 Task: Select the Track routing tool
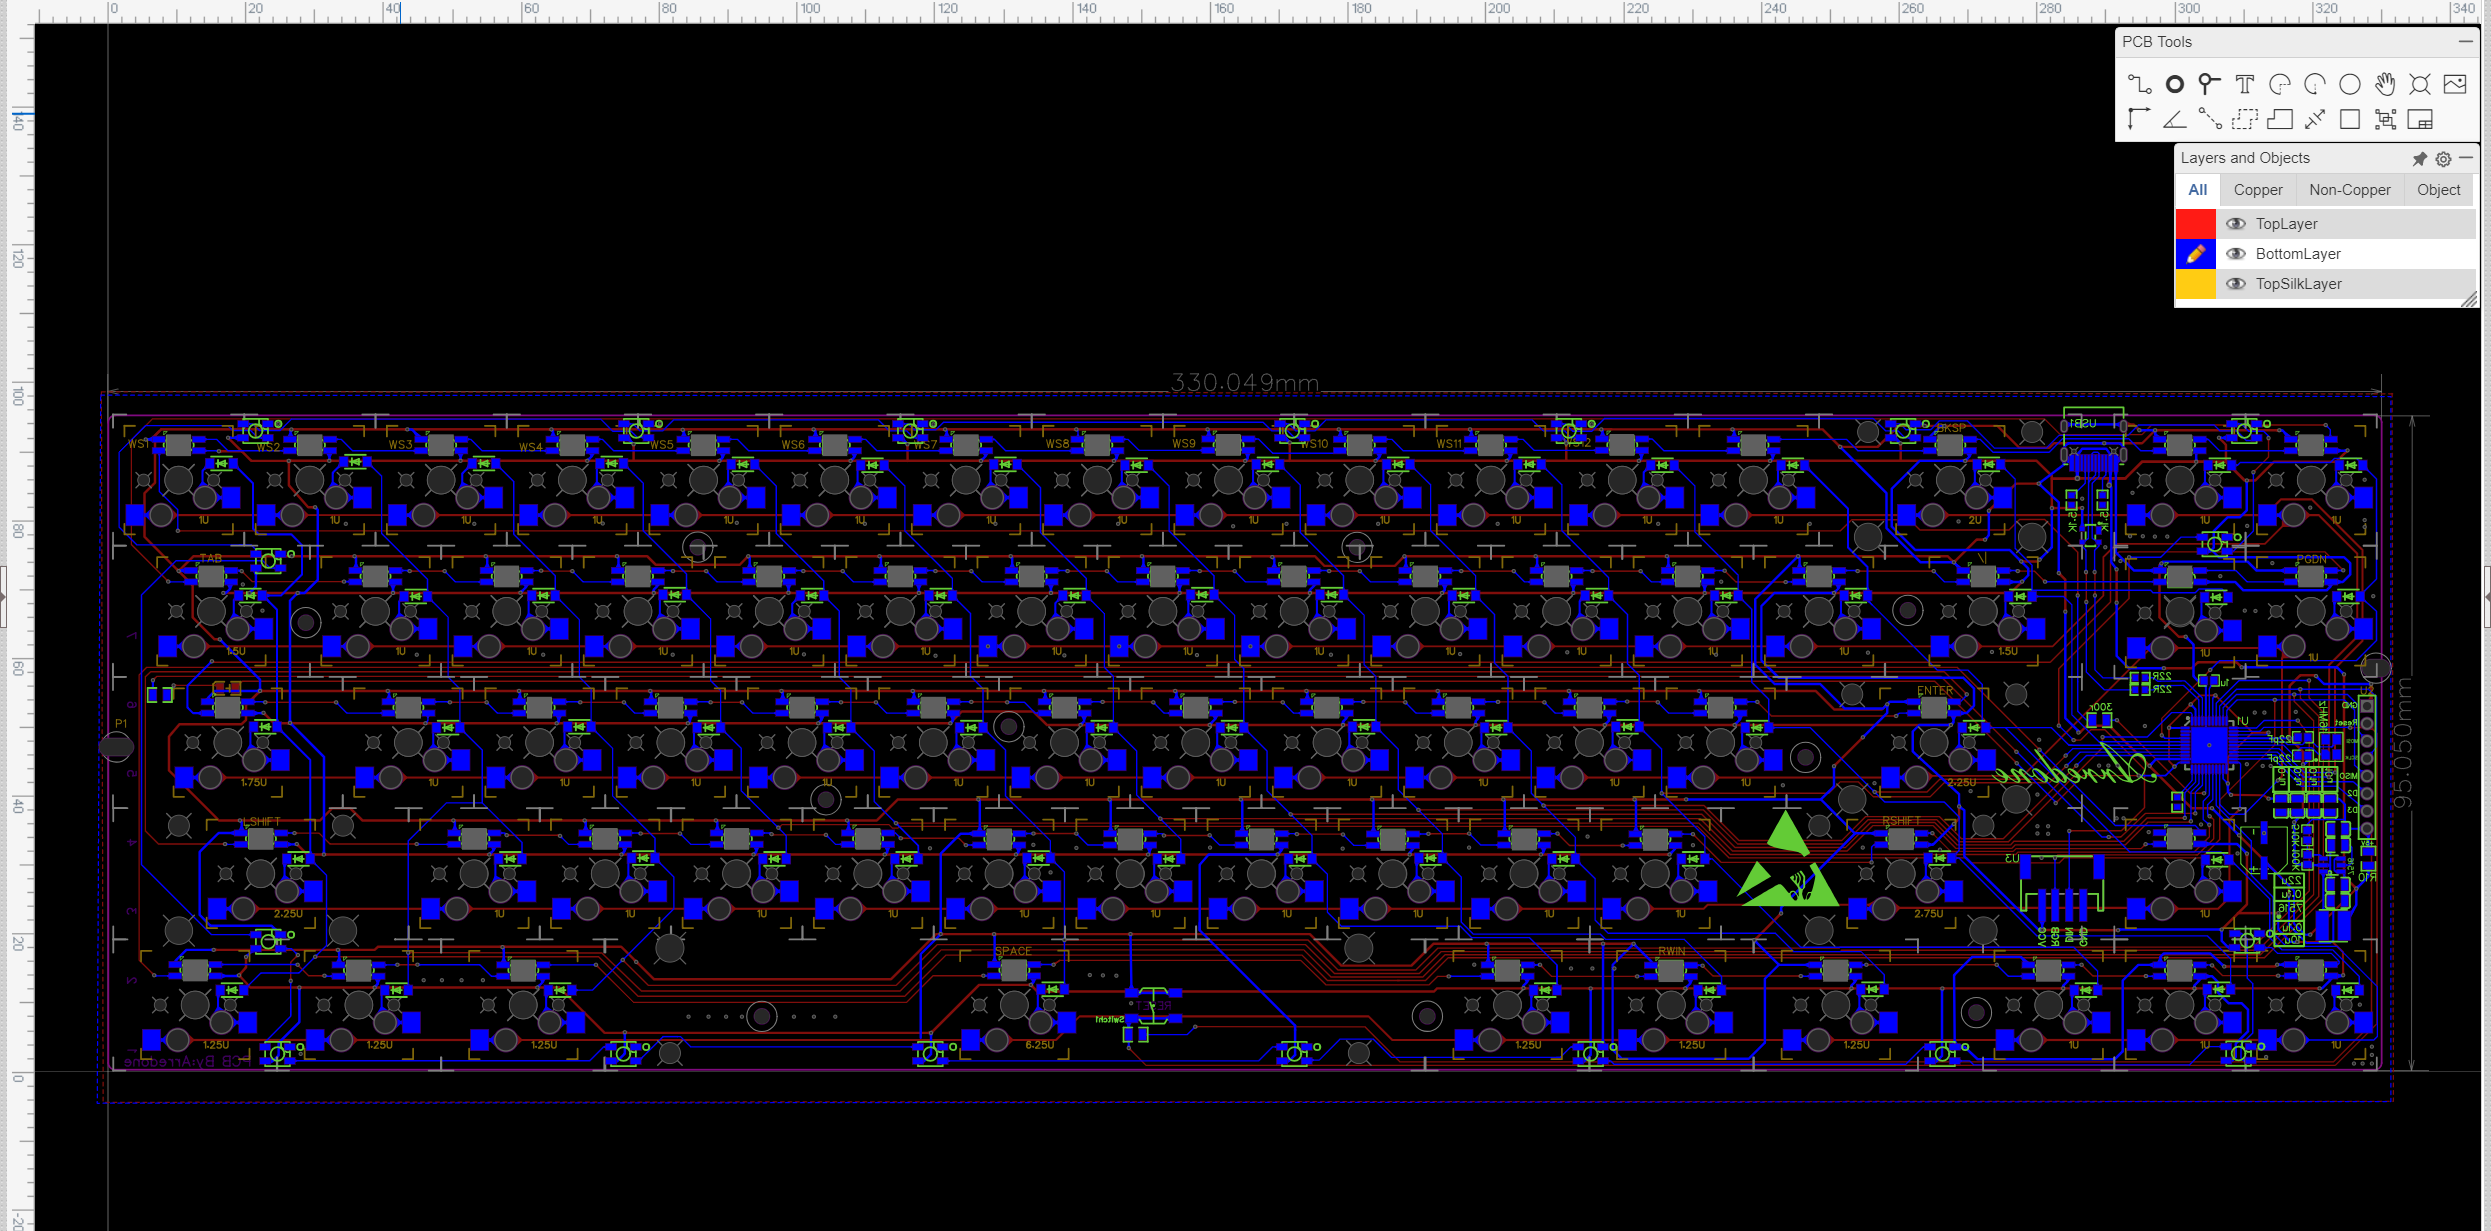[2139, 84]
